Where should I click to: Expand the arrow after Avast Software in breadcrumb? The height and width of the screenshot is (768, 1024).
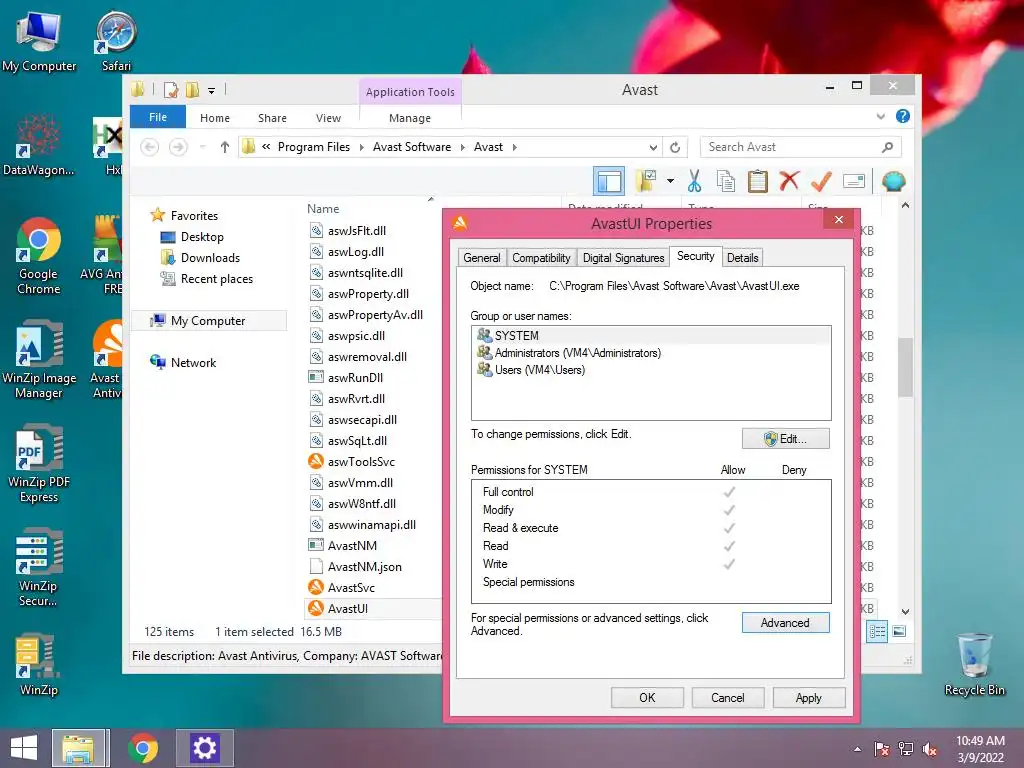(462, 147)
